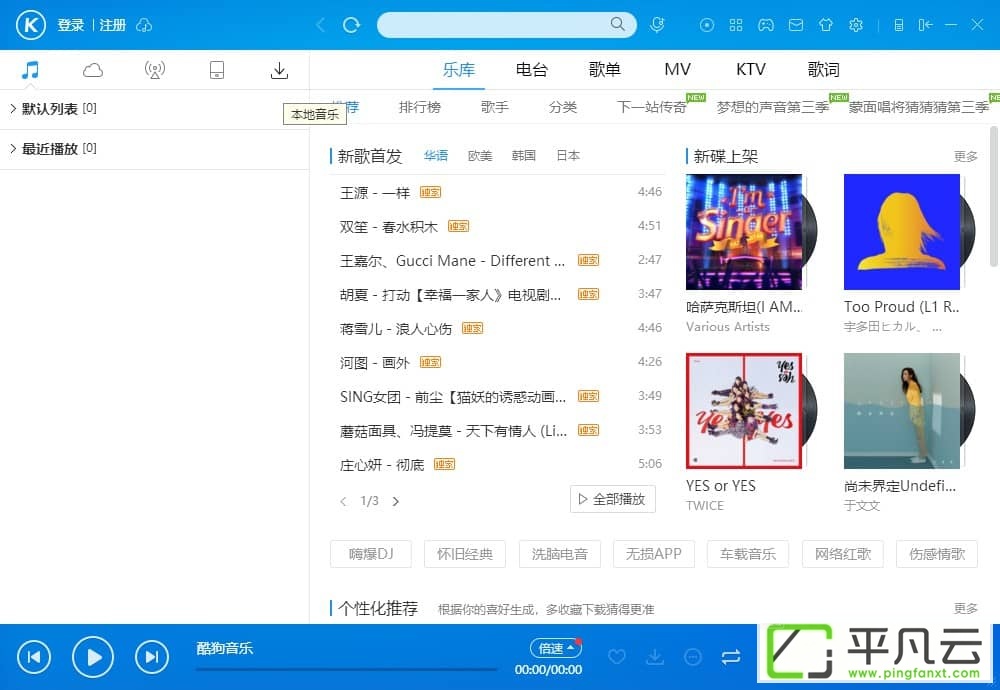Open the I'm Singer album cover

tap(744, 232)
